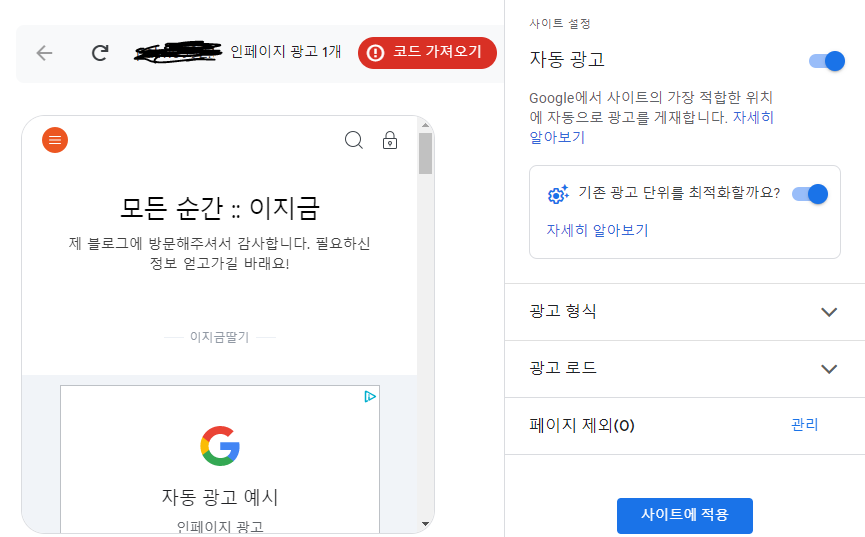
Task: Click the preview scrollbar down arrow
Action: tap(425, 524)
